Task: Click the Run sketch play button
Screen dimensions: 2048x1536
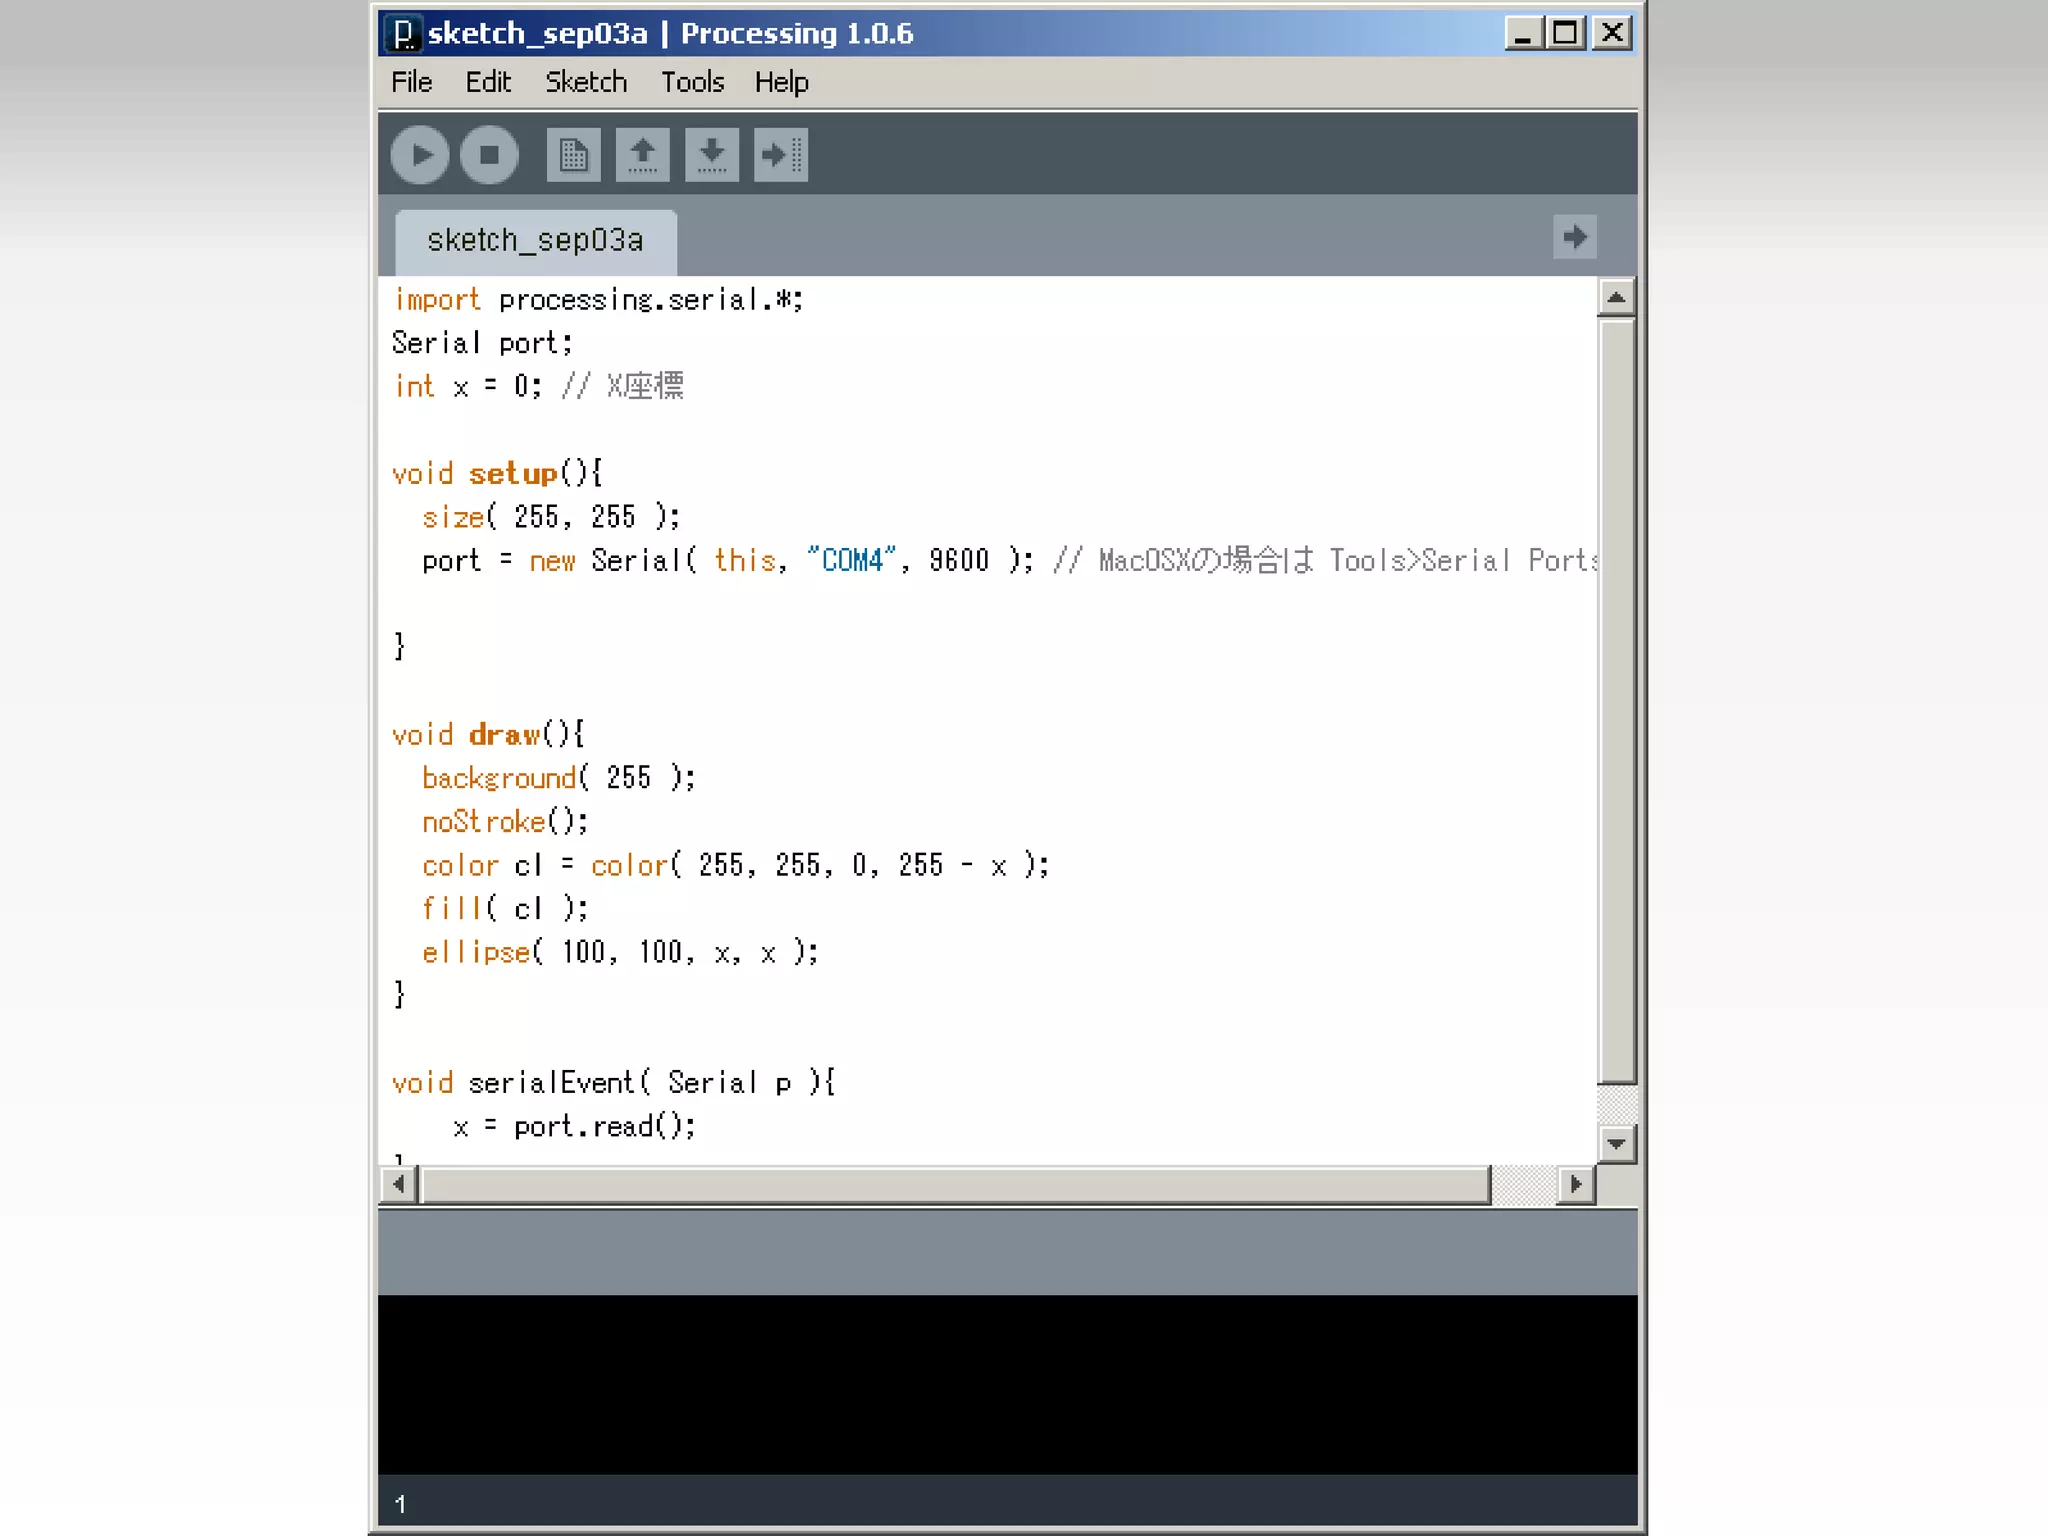Action: click(419, 155)
